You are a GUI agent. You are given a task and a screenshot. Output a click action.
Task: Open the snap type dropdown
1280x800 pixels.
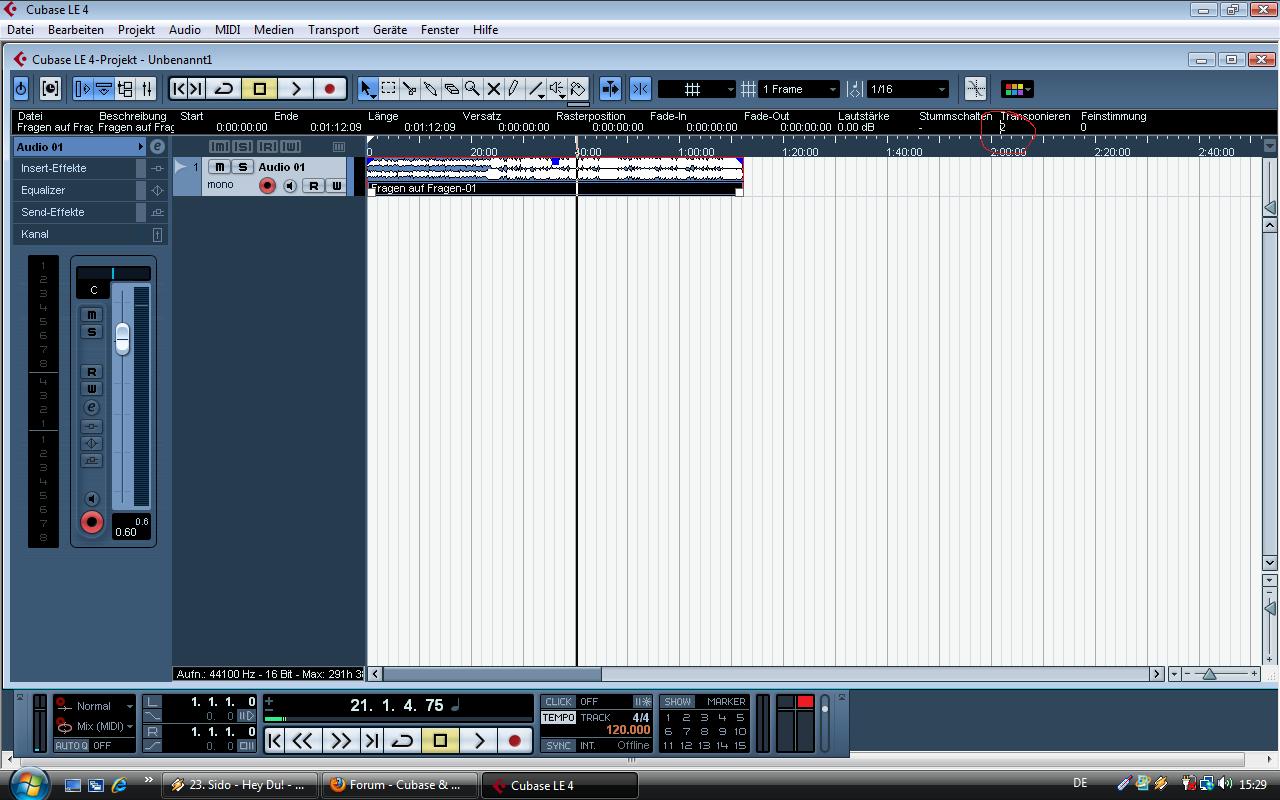tap(696, 89)
